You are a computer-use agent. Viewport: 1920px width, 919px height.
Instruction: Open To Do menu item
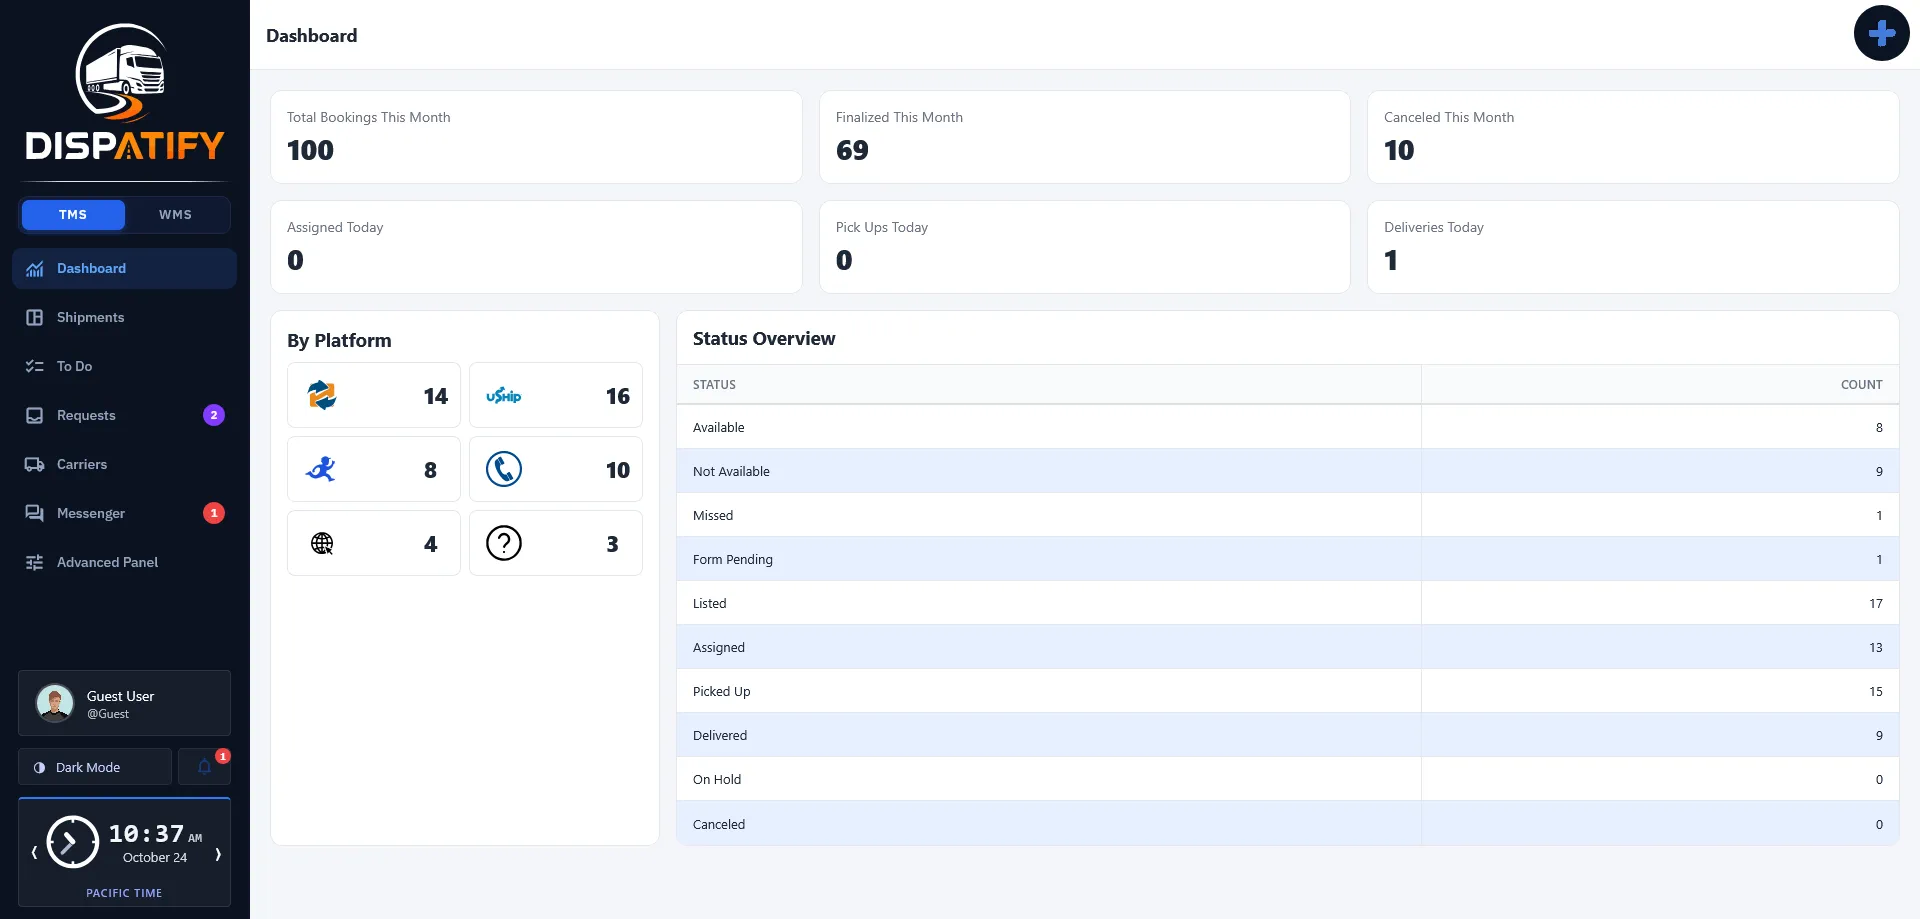click(124, 366)
